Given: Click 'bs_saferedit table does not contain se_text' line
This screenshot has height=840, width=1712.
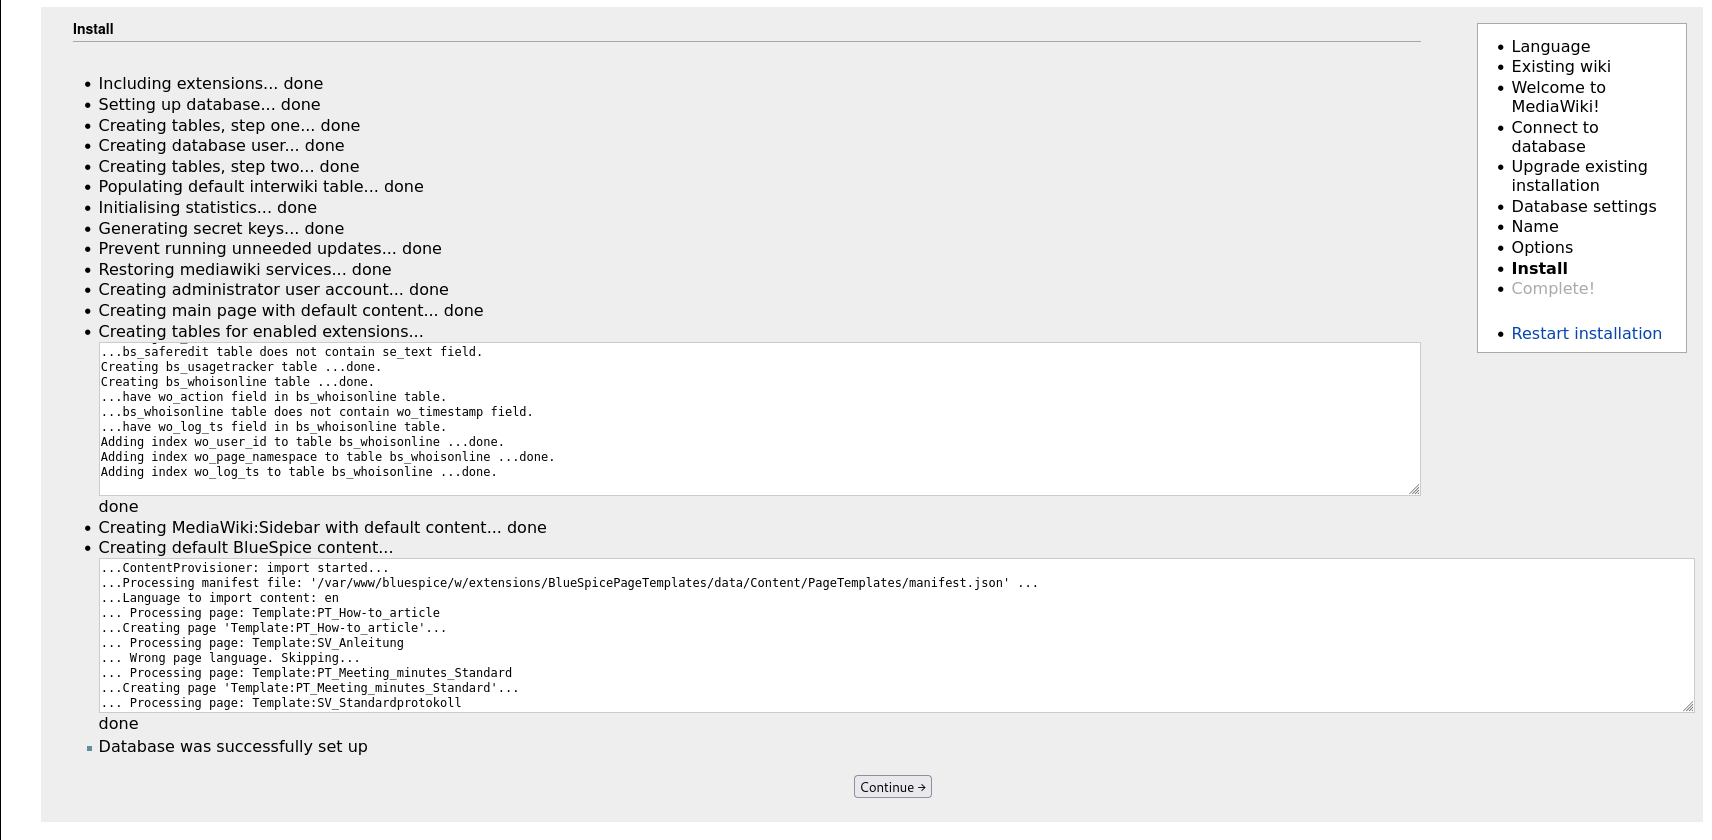Looking at the screenshot, I should point(292,352).
